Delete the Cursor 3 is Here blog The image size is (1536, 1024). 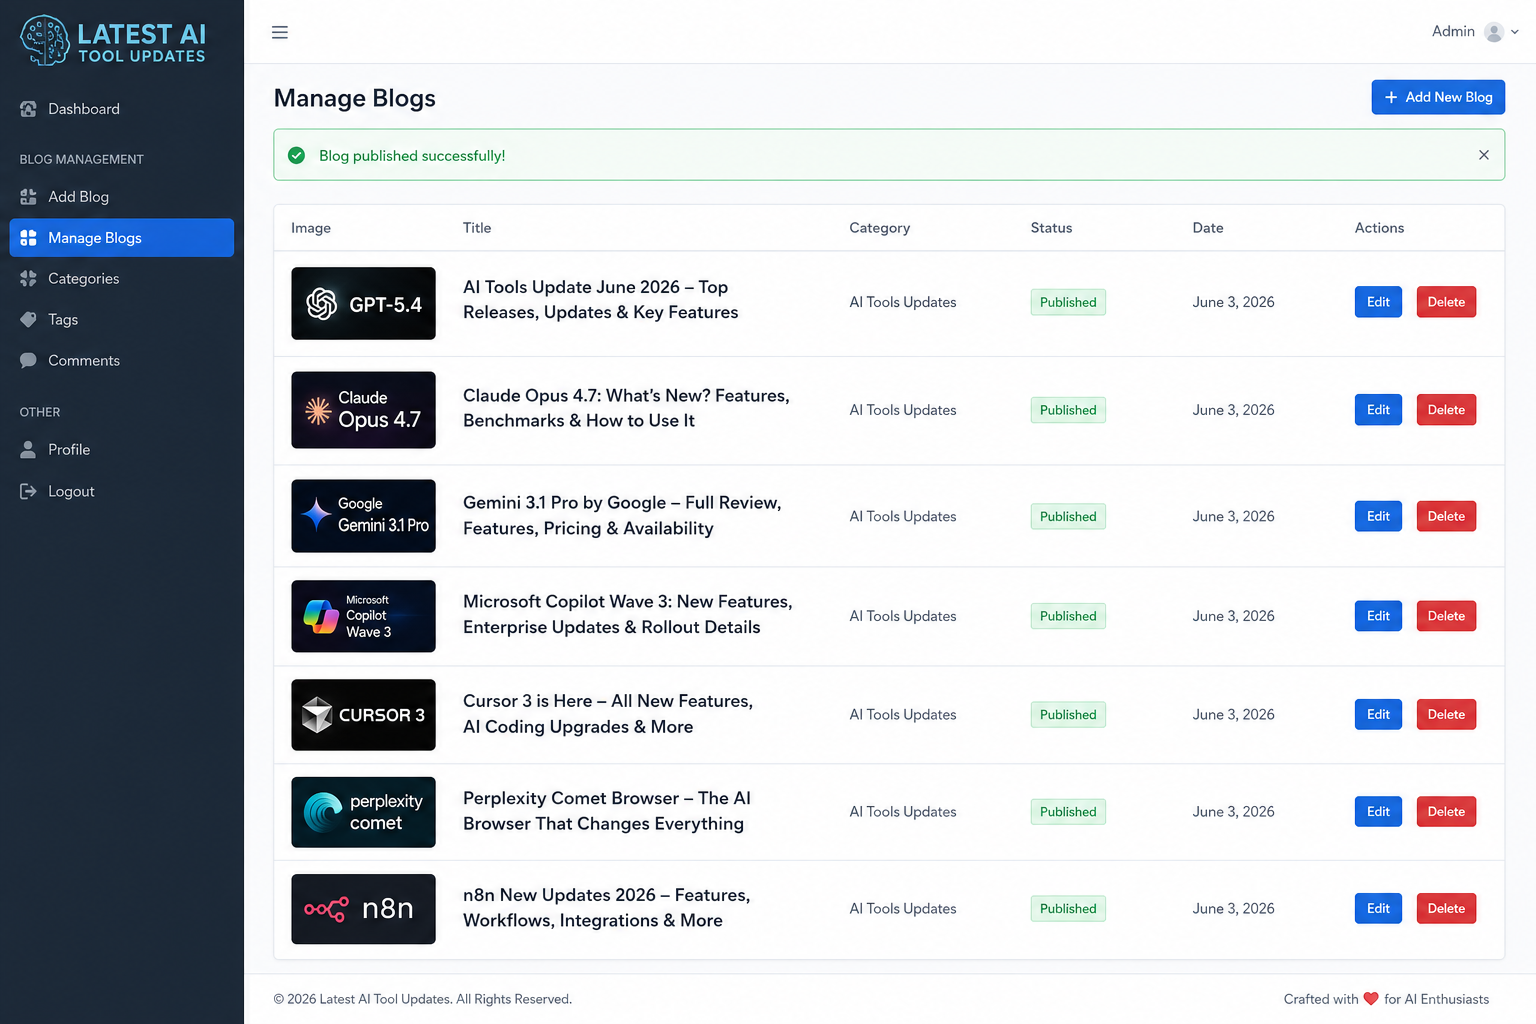[1446, 714]
